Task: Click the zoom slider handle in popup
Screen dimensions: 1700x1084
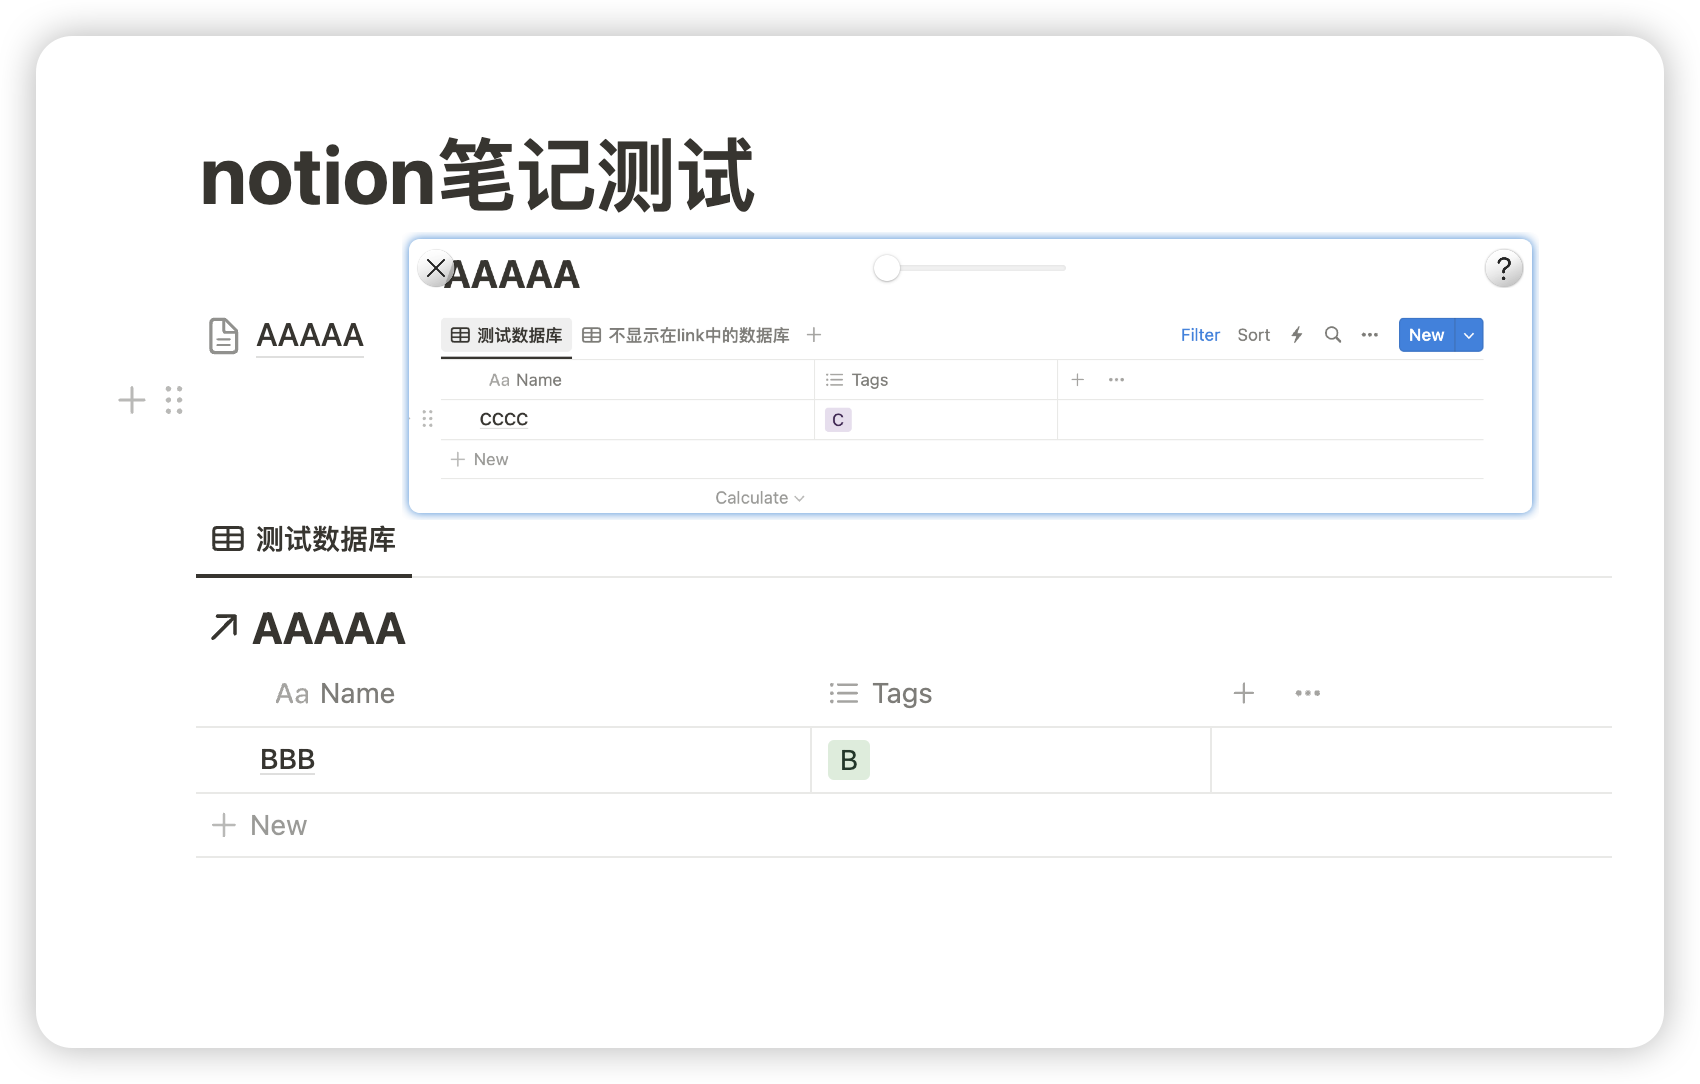Action: point(887,268)
